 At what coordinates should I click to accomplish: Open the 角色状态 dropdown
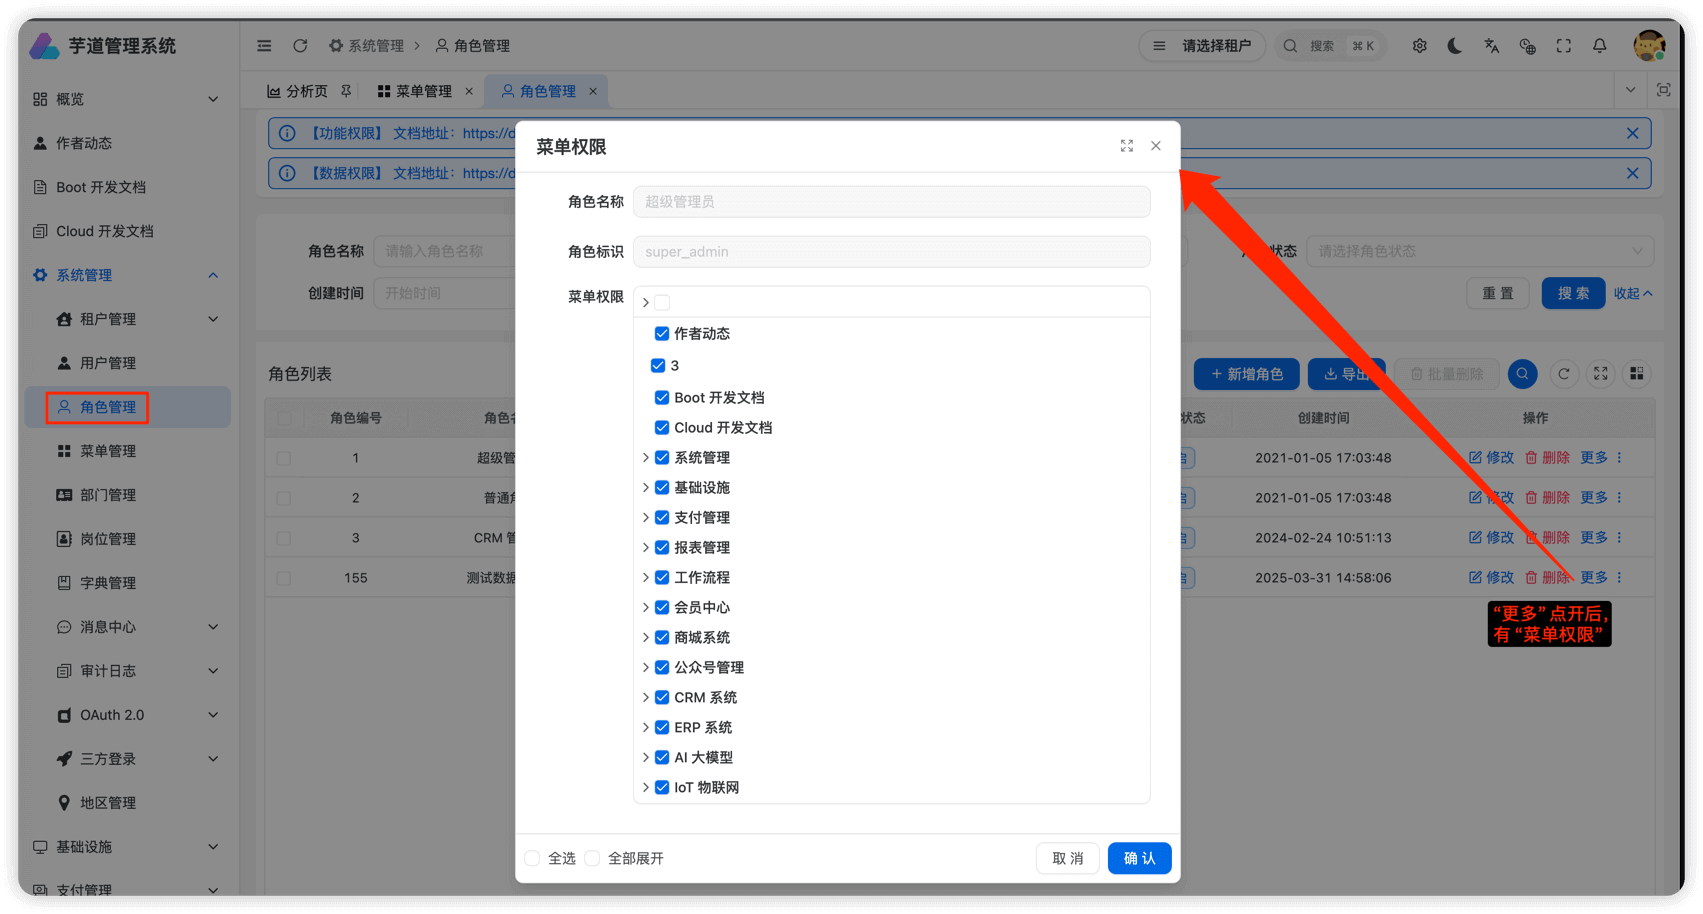pyautogui.click(x=1480, y=251)
